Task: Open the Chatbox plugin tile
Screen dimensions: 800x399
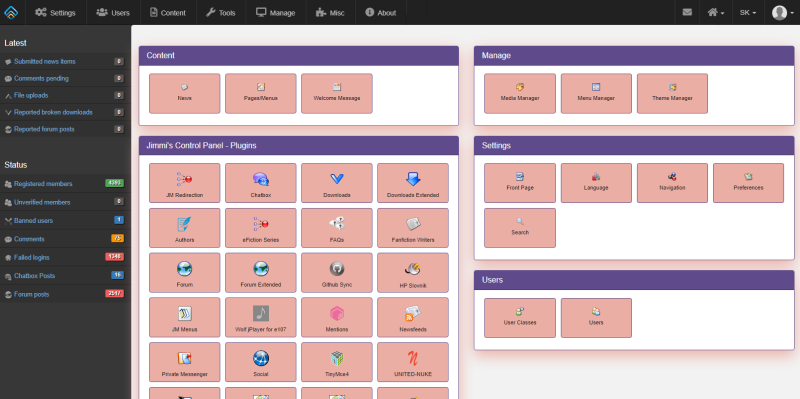Action: (261, 183)
